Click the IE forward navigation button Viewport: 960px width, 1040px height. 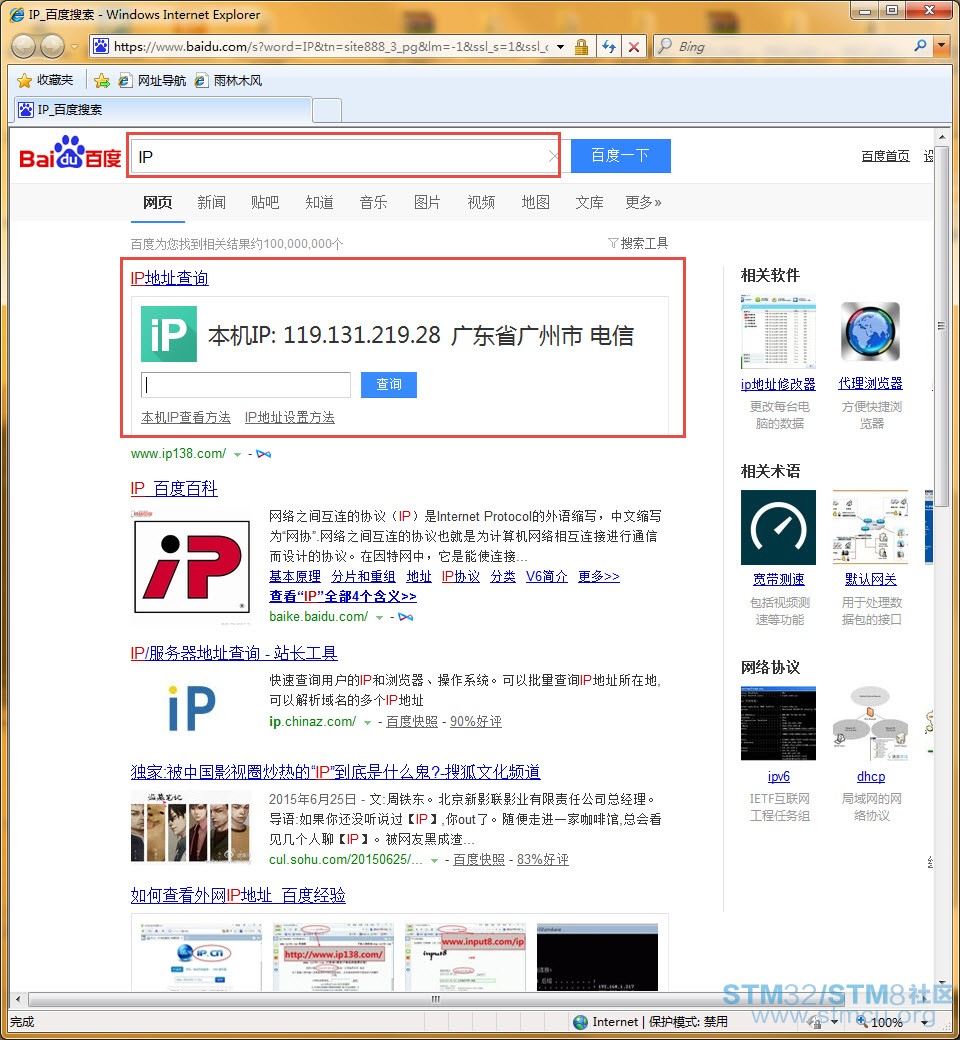tap(52, 46)
